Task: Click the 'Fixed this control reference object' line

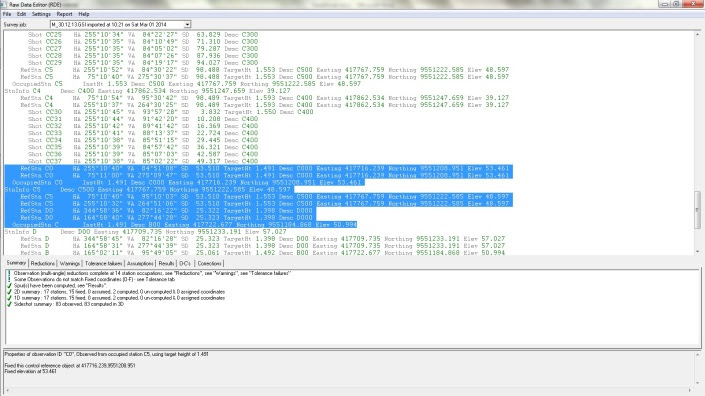Action: tap(70, 366)
